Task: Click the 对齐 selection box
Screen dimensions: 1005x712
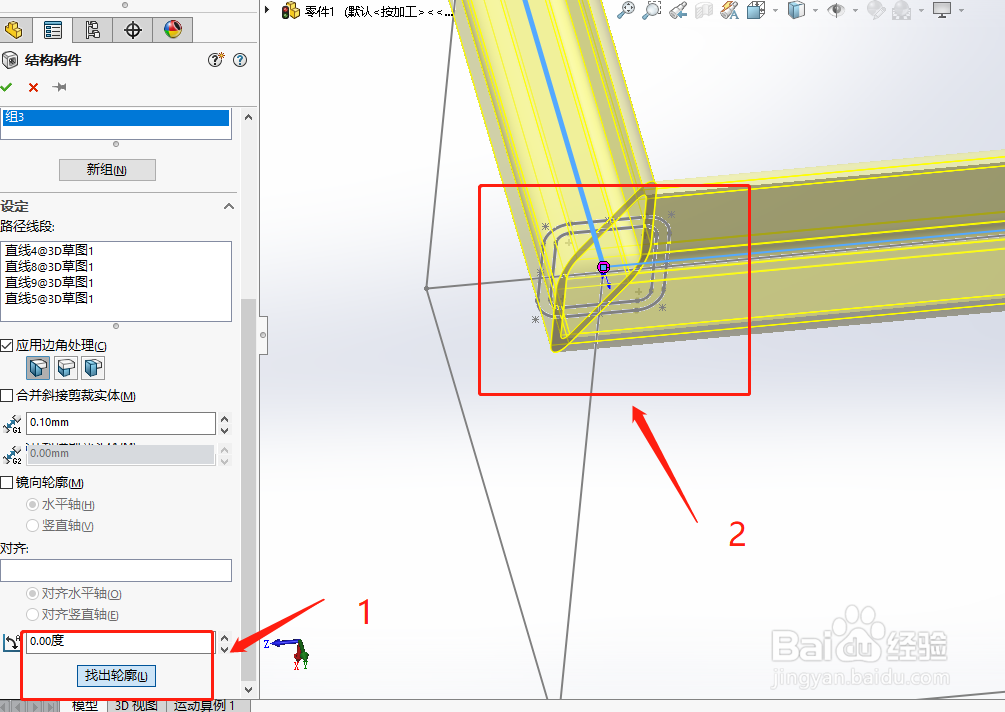Action: tap(116, 570)
